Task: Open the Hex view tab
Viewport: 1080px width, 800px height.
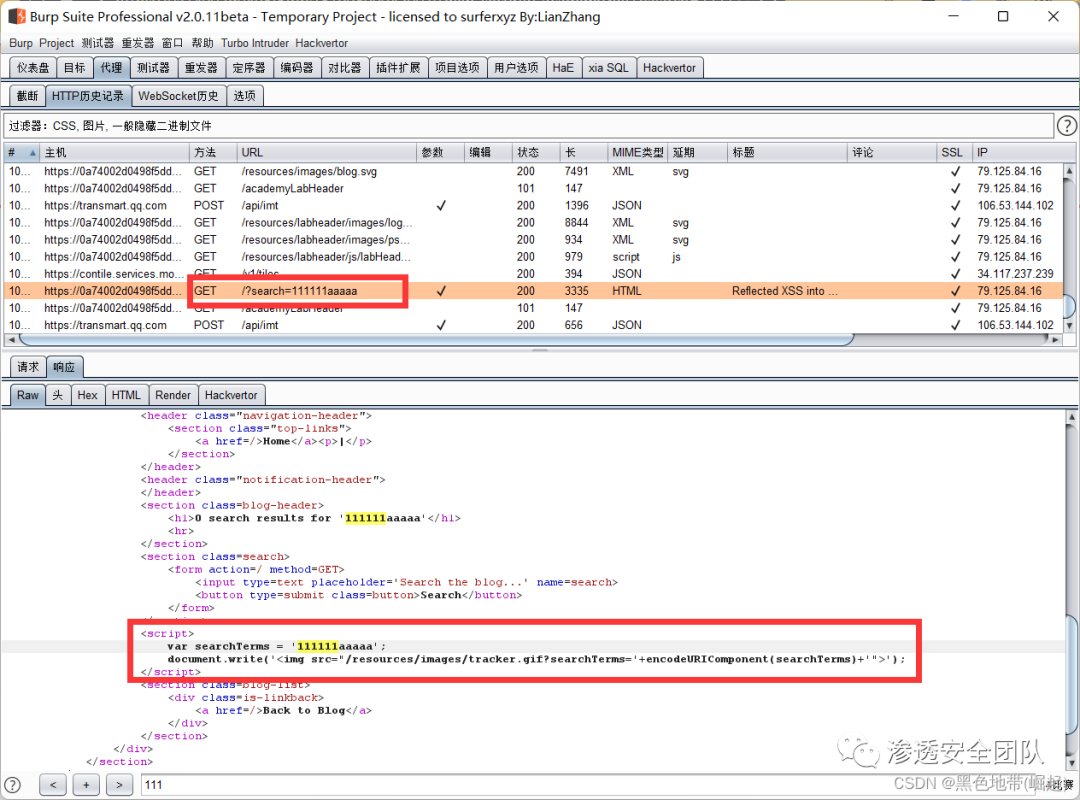Action: [x=87, y=395]
